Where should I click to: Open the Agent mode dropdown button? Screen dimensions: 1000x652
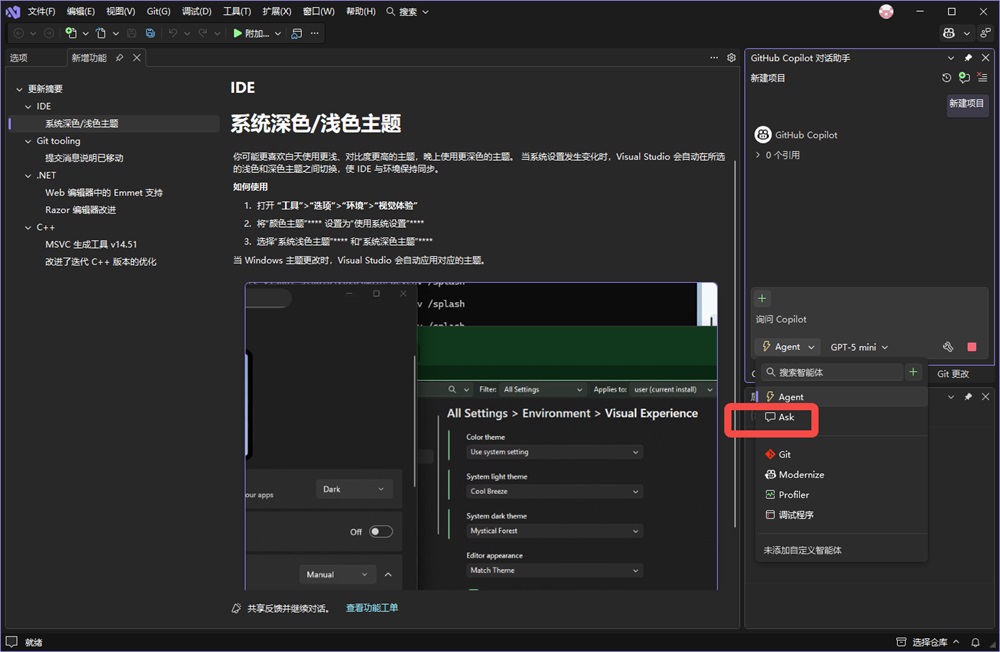pos(788,347)
